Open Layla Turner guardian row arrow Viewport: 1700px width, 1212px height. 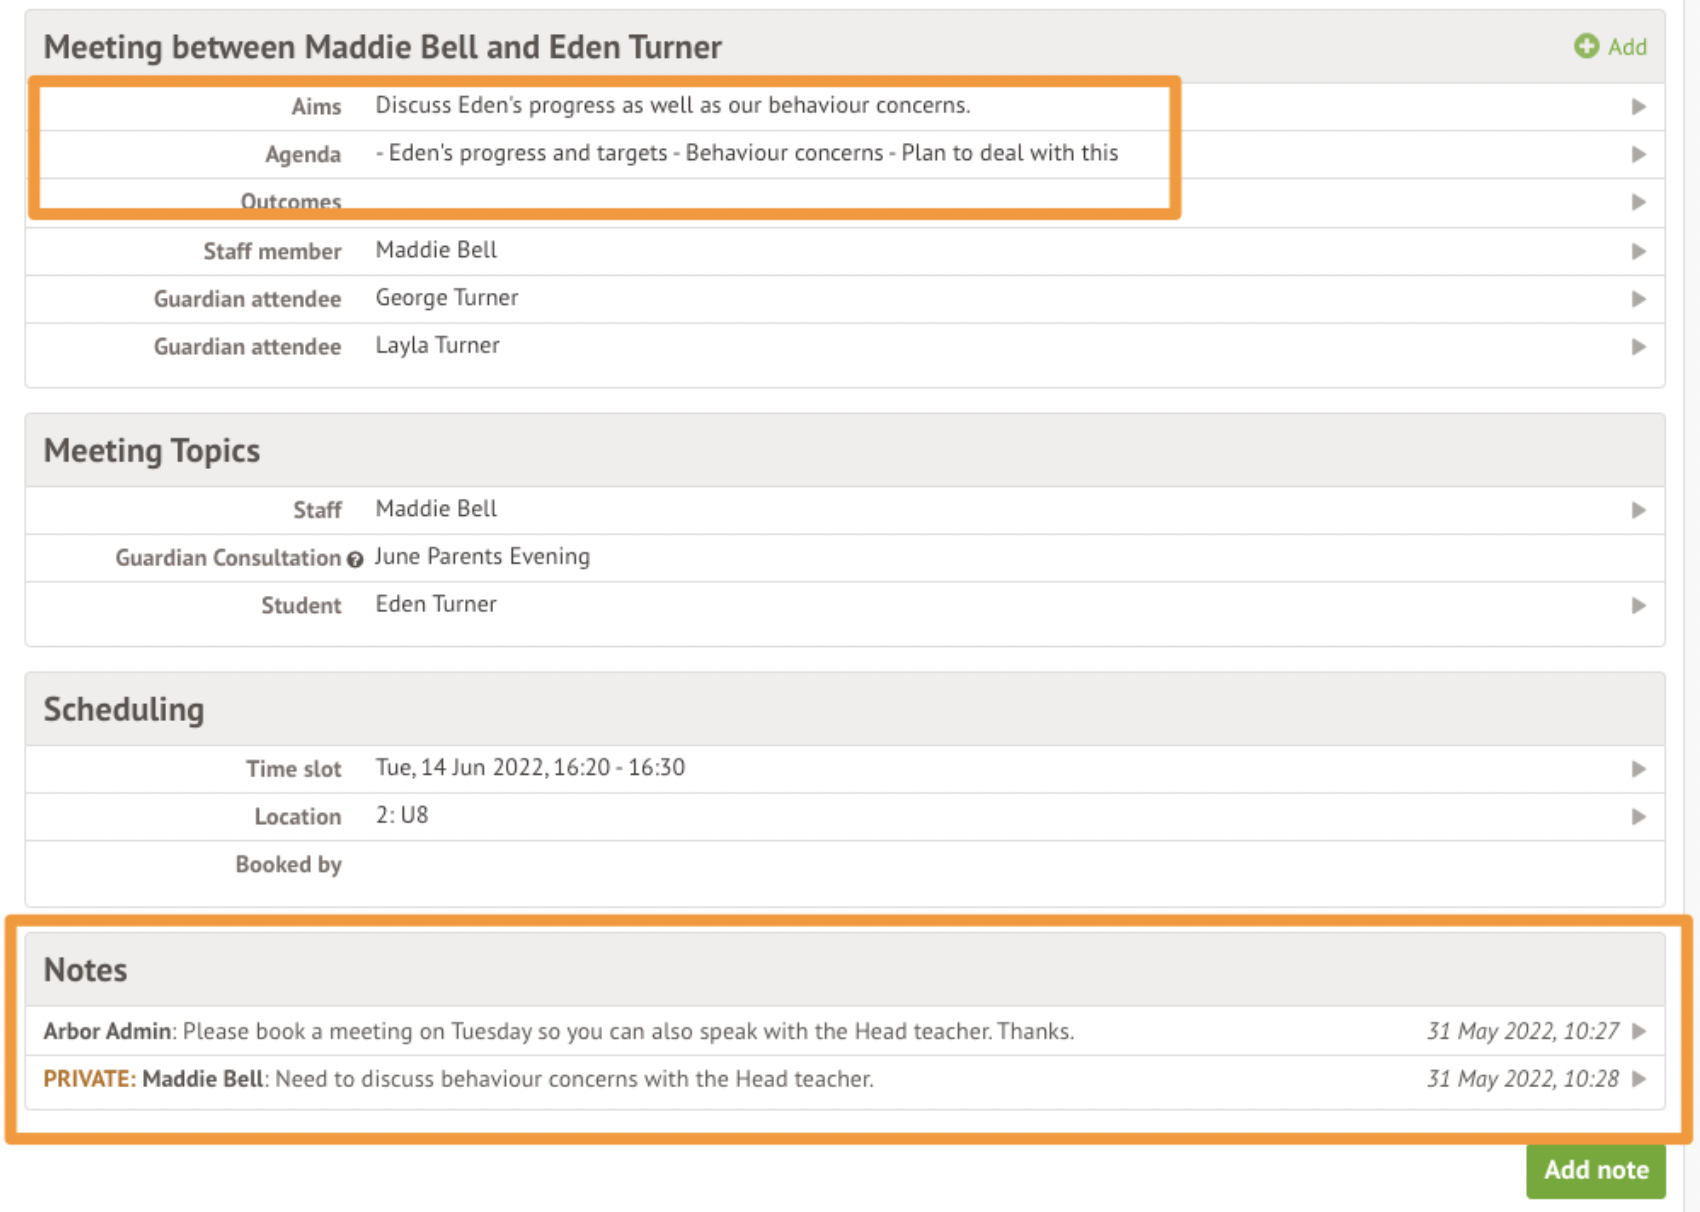point(1638,347)
